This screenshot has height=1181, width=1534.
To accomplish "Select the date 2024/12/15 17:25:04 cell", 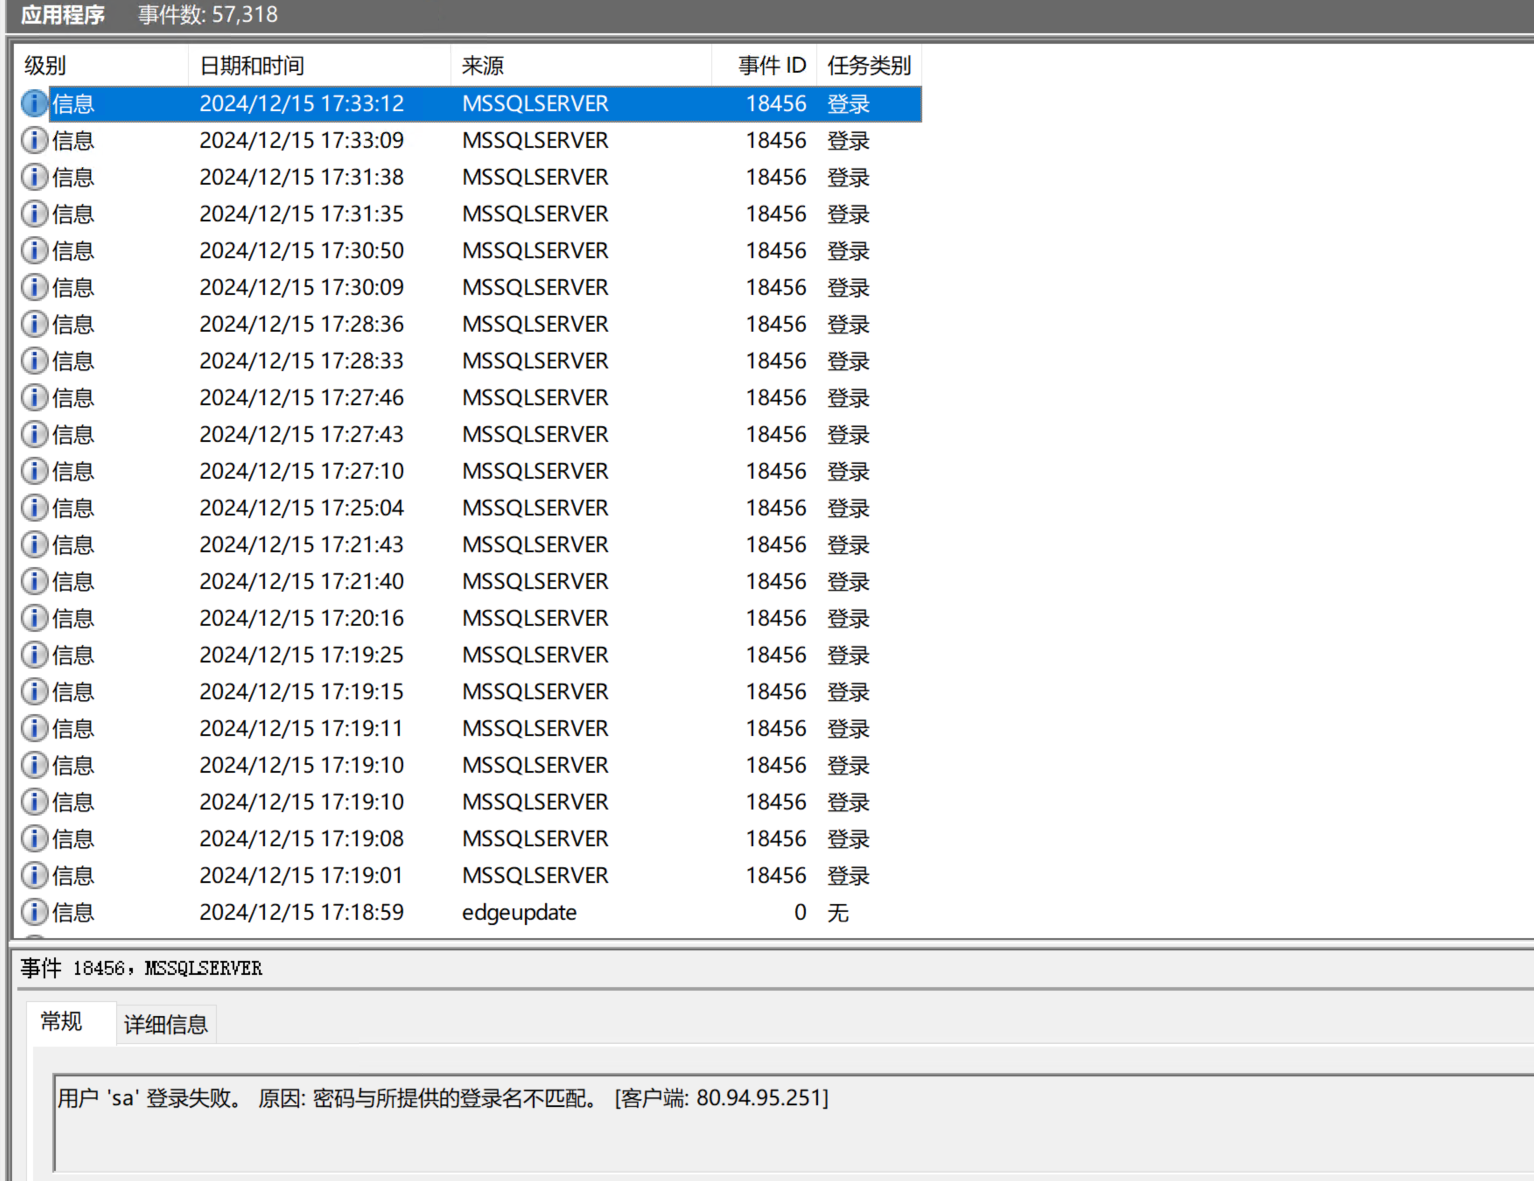I will click(302, 508).
